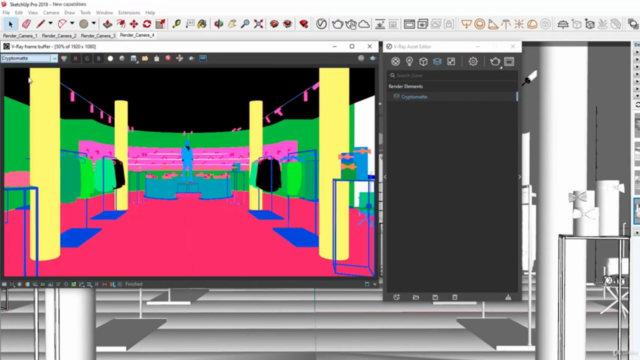Select the Circle shape tool

point(84,24)
